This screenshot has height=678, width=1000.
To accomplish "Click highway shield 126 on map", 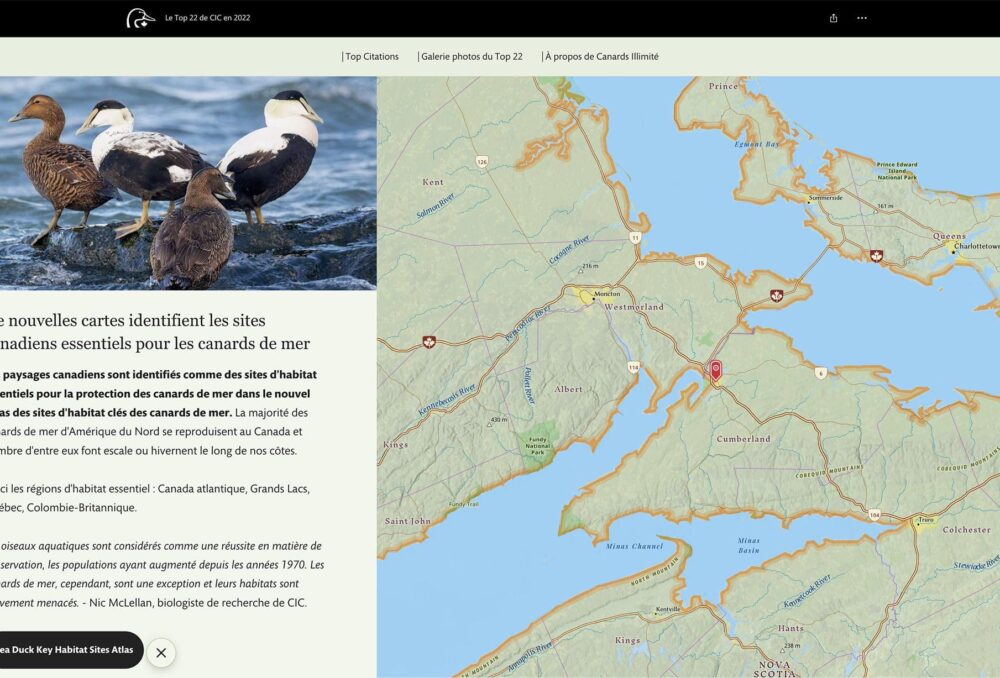I will pos(482,162).
